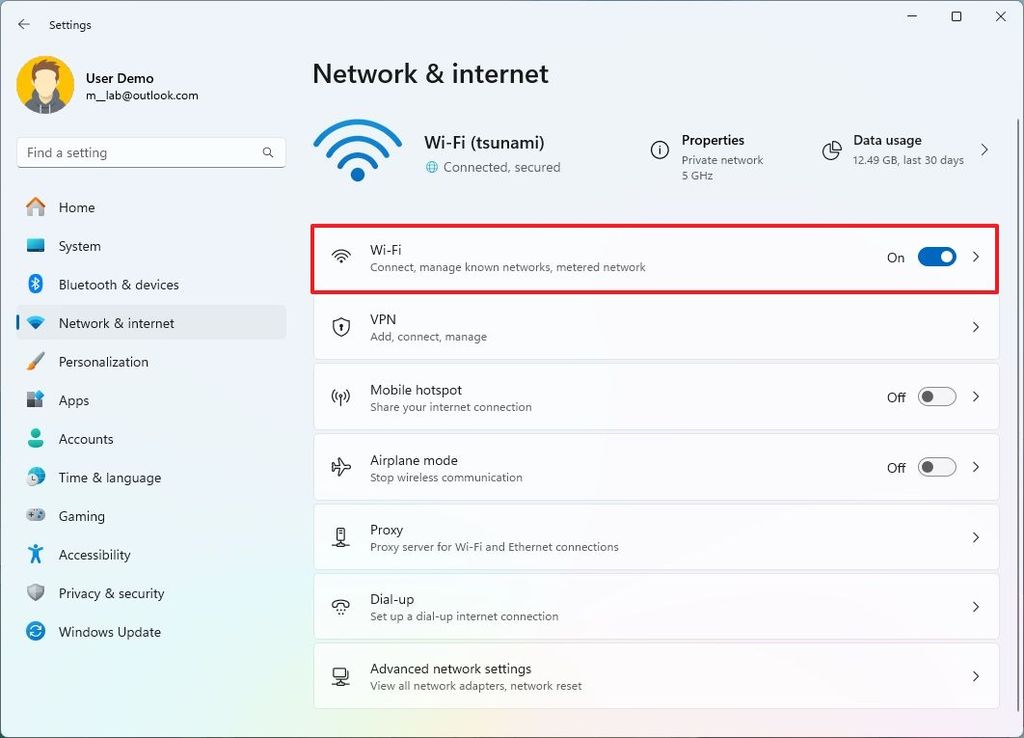This screenshot has width=1024, height=738.
Task: Switch to Network & internet in sidebar
Action: (114, 322)
